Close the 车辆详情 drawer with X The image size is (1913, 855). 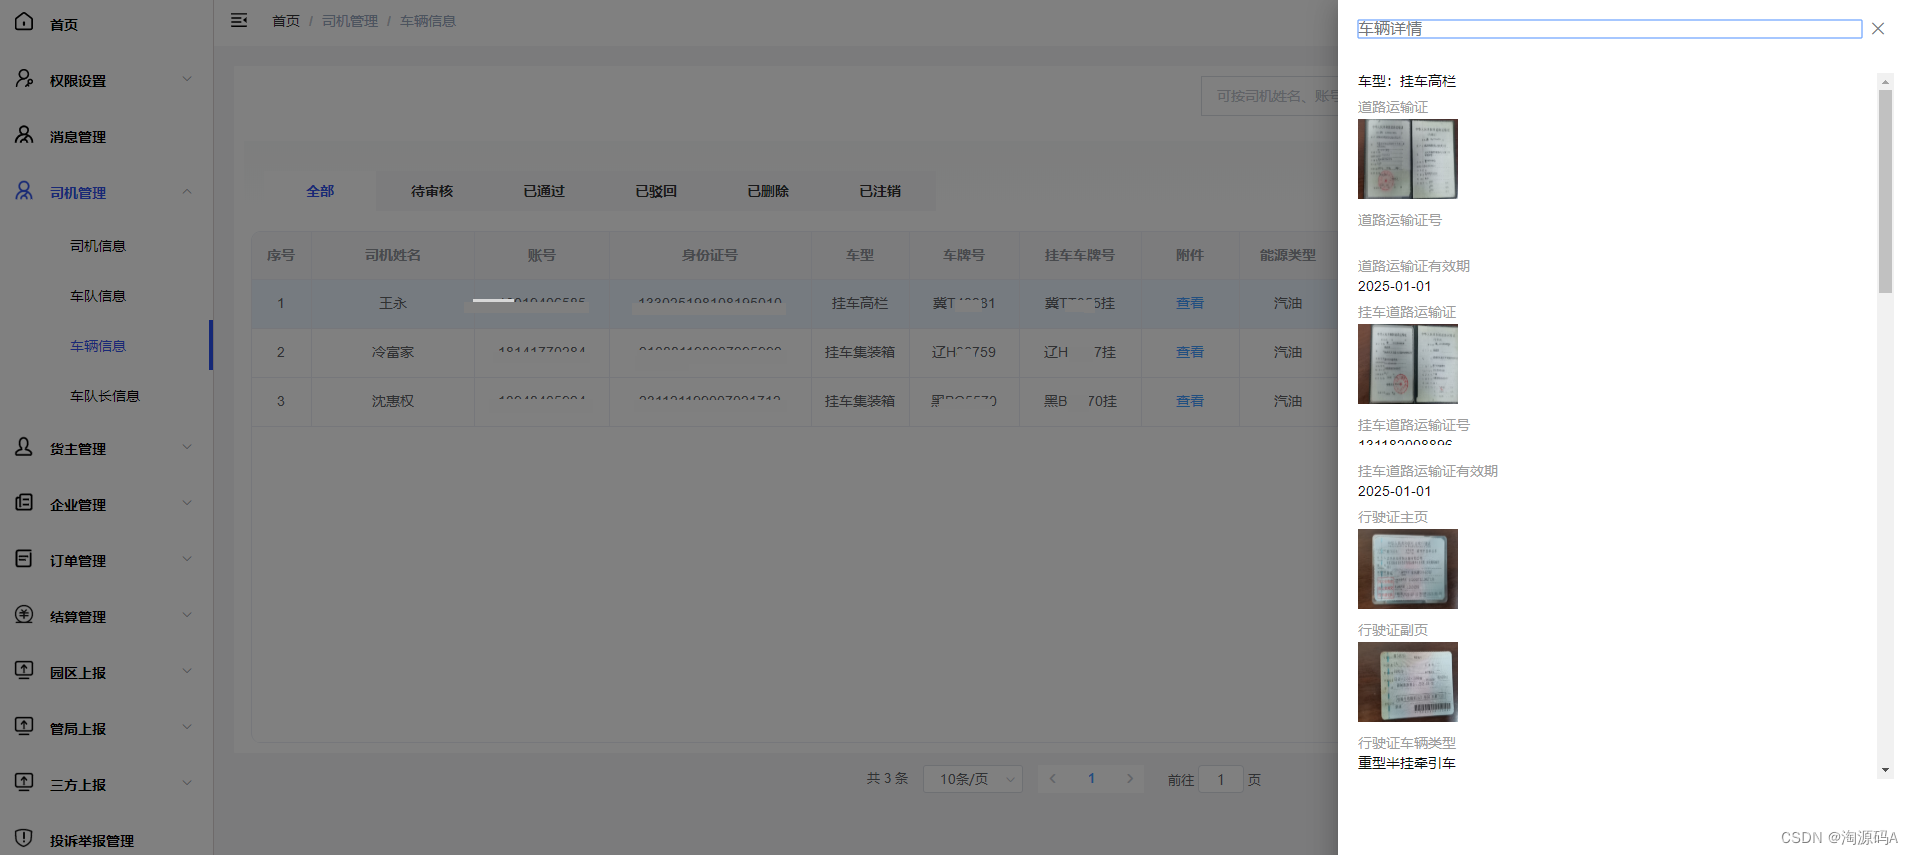click(1878, 29)
